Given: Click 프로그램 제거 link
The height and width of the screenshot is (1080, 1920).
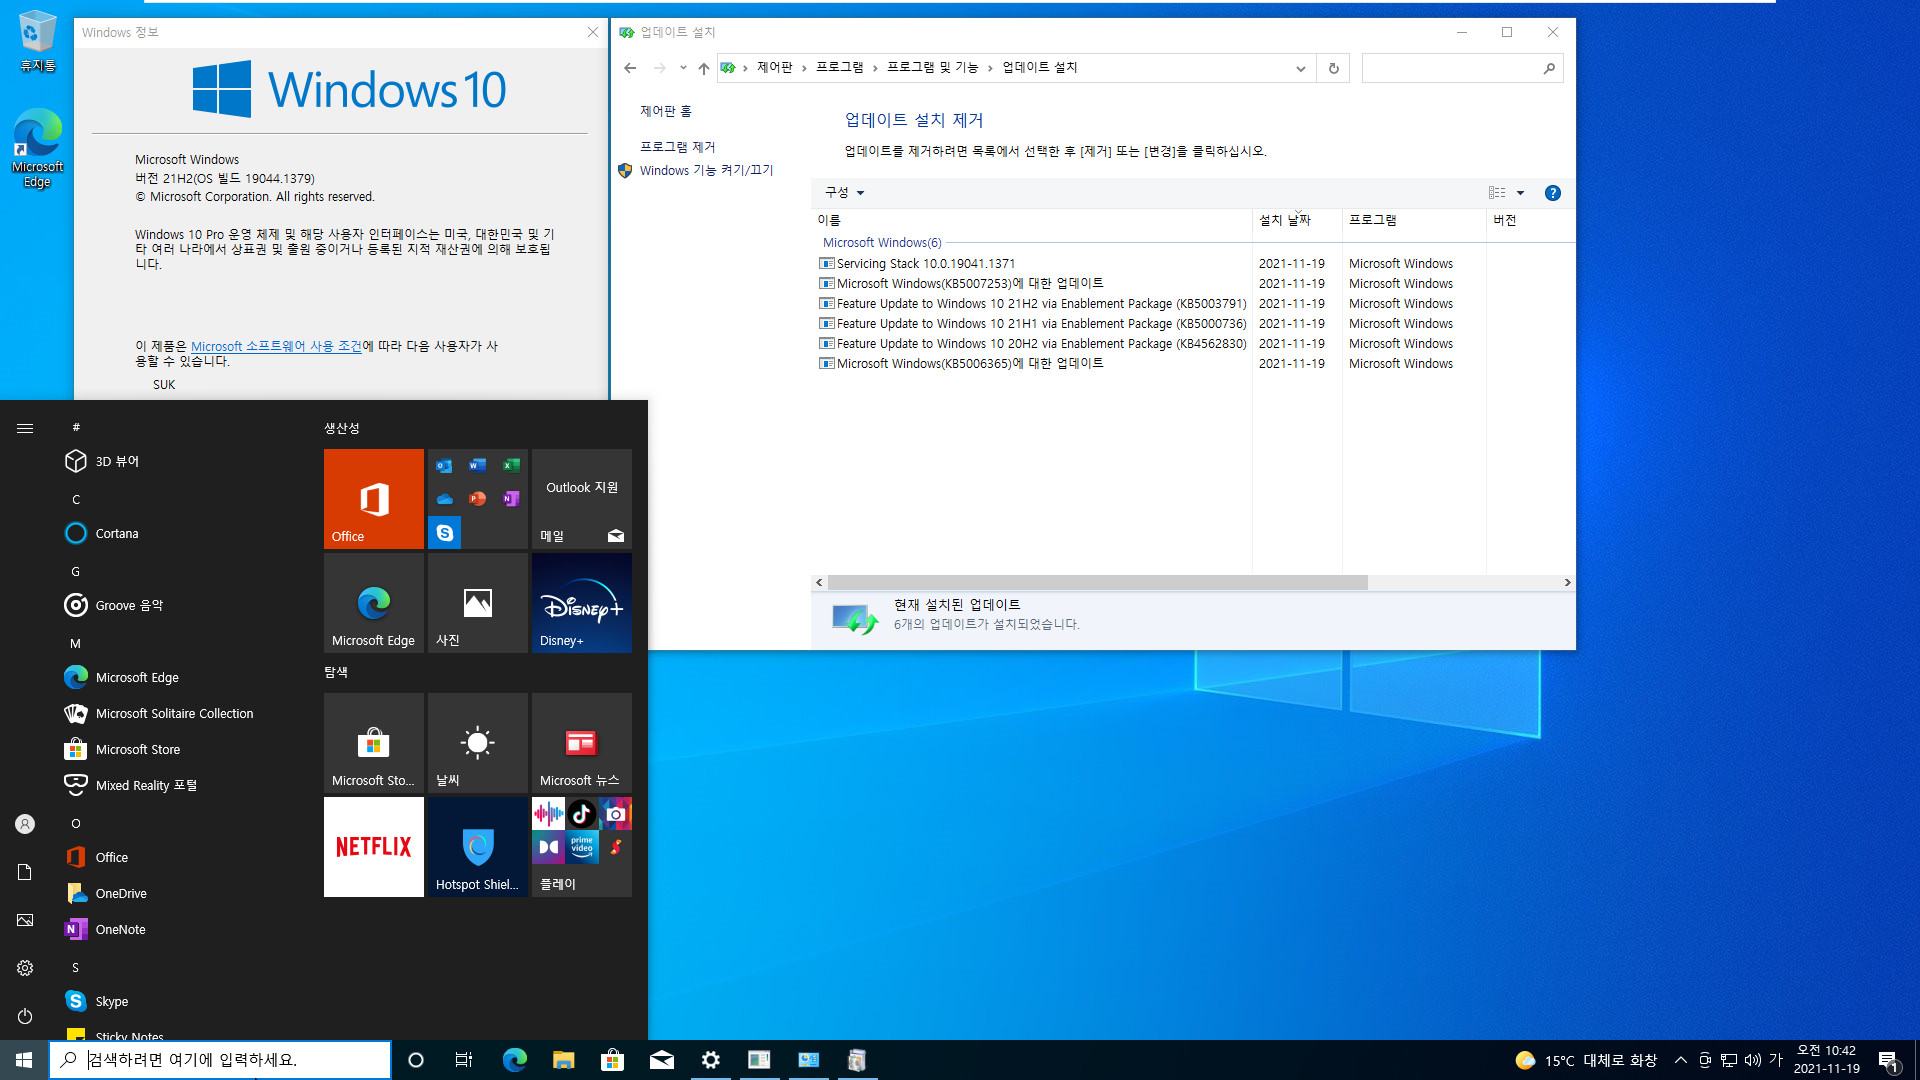Looking at the screenshot, I should 677,147.
